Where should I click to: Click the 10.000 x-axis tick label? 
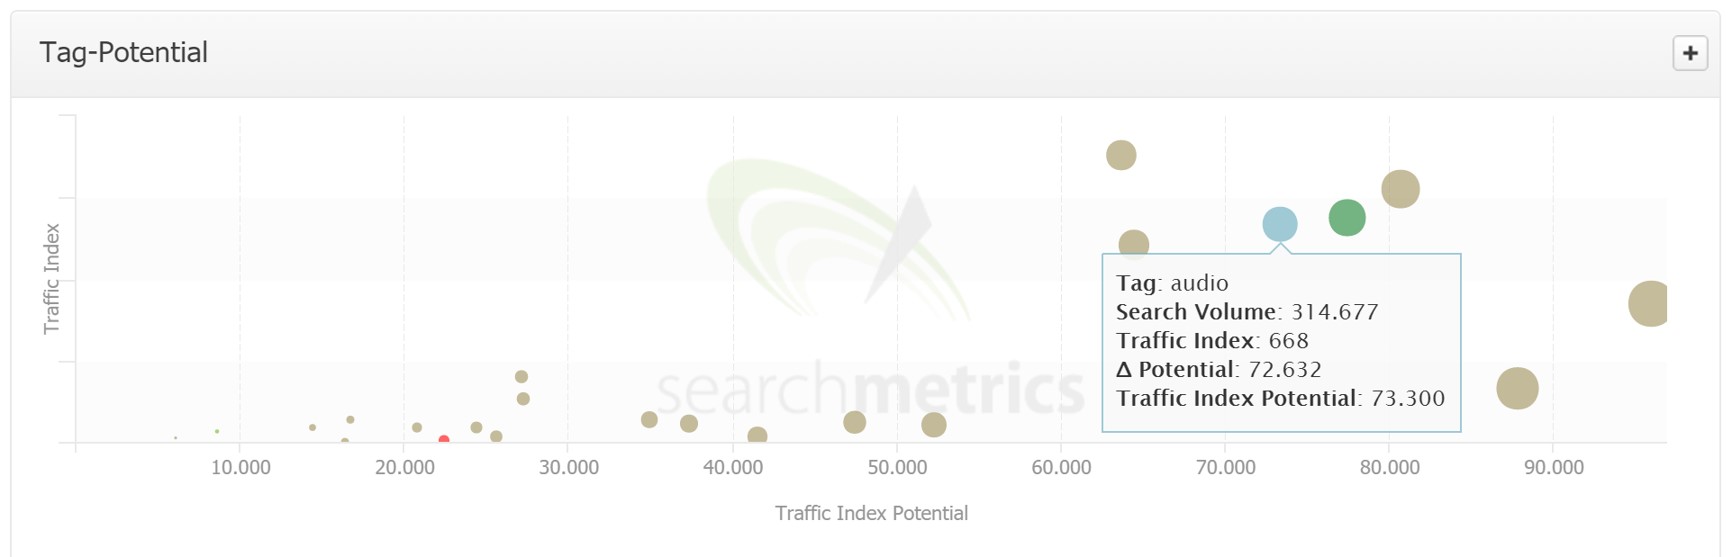point(240,467)
